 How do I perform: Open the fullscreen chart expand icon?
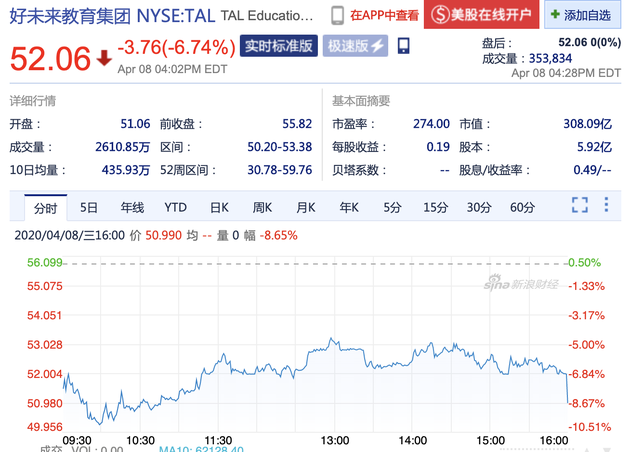579,206
